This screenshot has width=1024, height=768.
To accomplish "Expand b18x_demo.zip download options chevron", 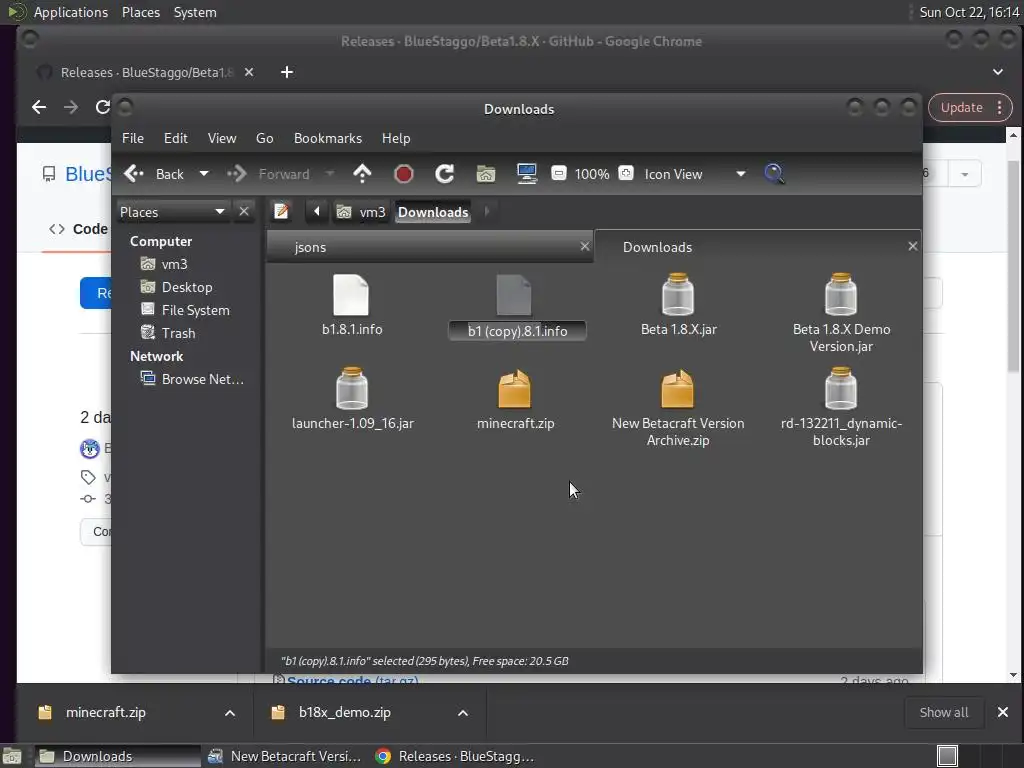I will 463,712.
